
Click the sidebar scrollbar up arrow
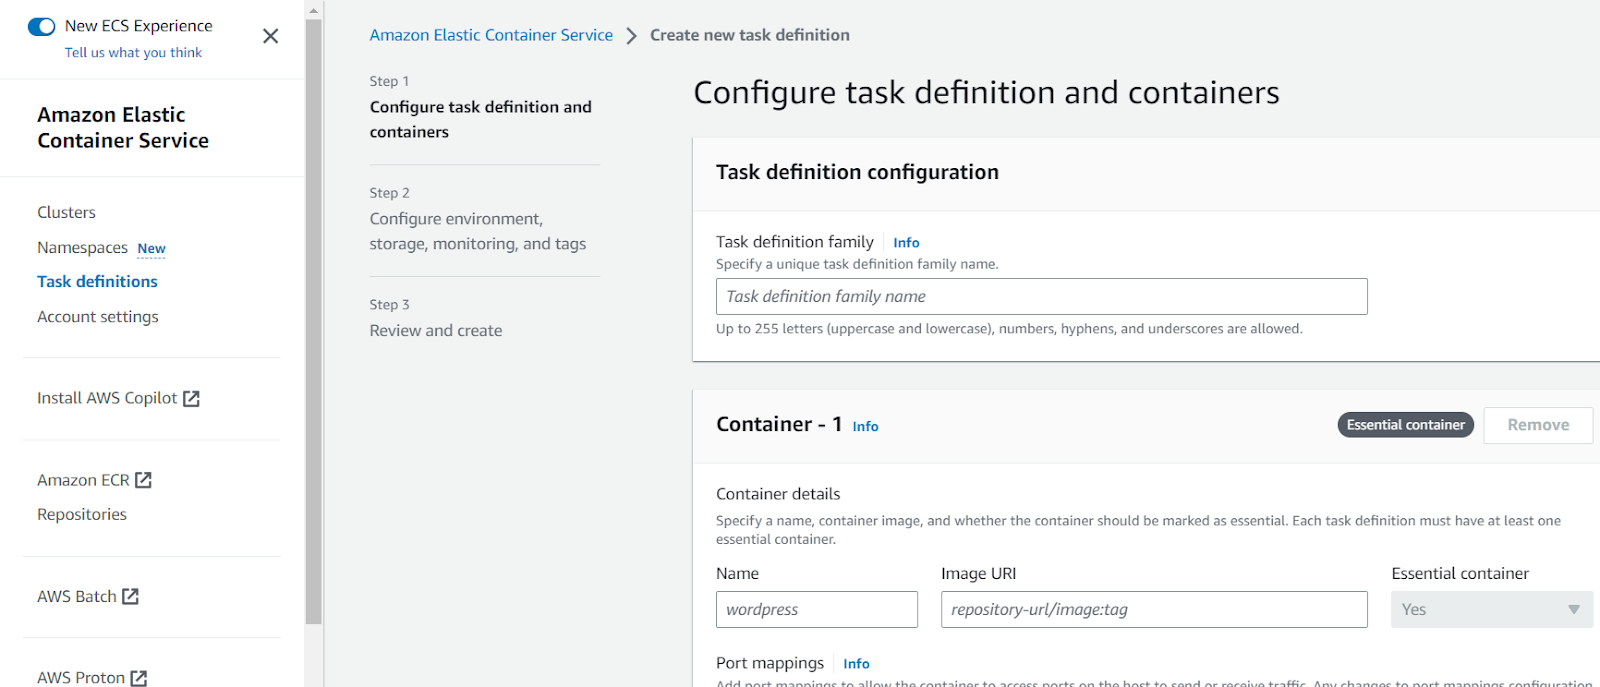314,10
